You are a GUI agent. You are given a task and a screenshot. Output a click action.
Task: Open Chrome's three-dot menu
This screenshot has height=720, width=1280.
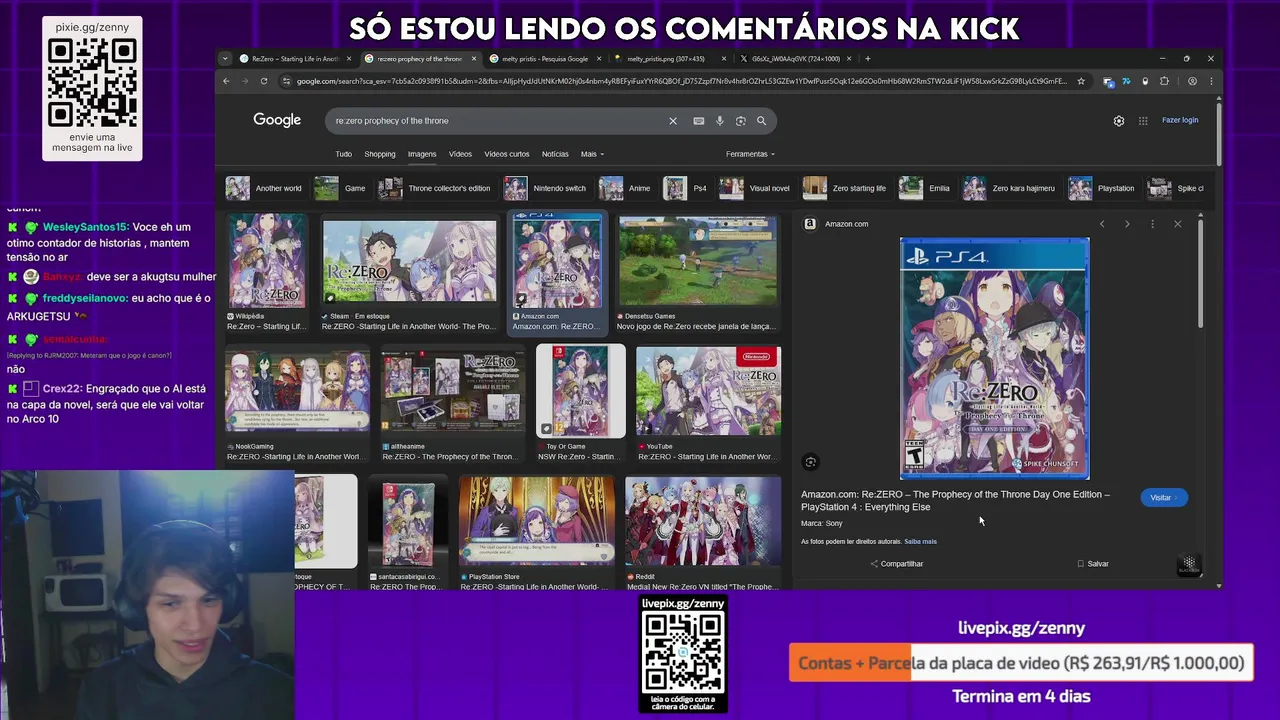click(x=1211, y=81)
